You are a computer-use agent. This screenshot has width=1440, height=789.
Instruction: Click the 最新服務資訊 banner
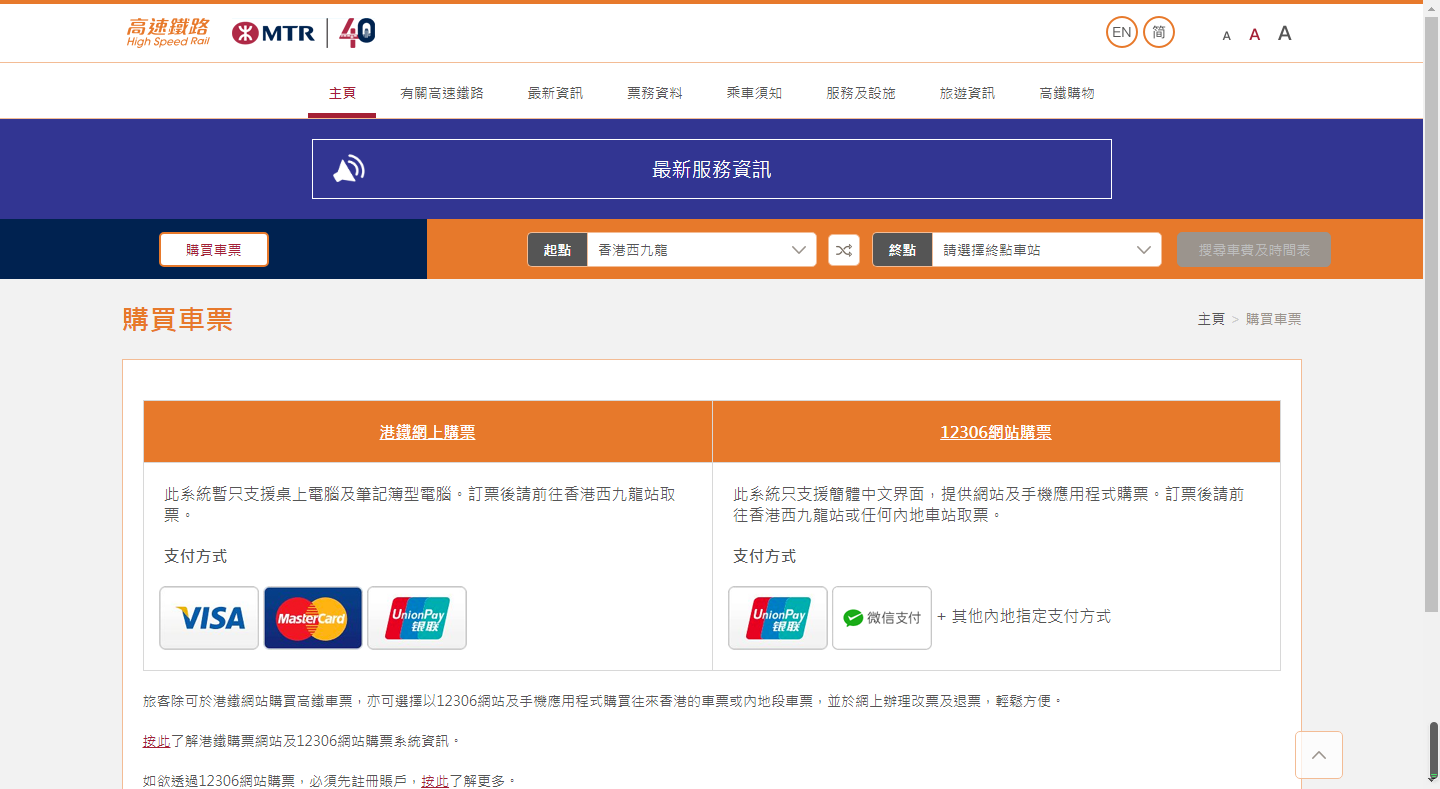click(x=711, y=170)
